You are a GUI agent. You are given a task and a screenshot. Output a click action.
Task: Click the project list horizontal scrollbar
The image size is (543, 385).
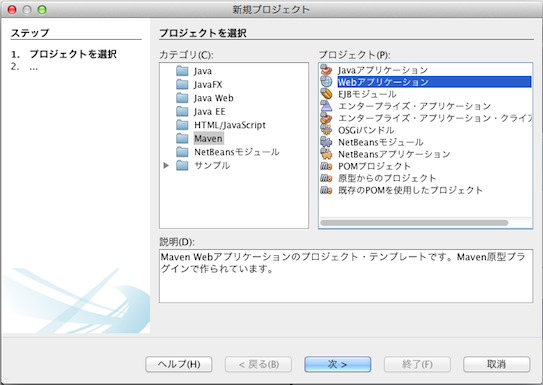pos(414,223)
